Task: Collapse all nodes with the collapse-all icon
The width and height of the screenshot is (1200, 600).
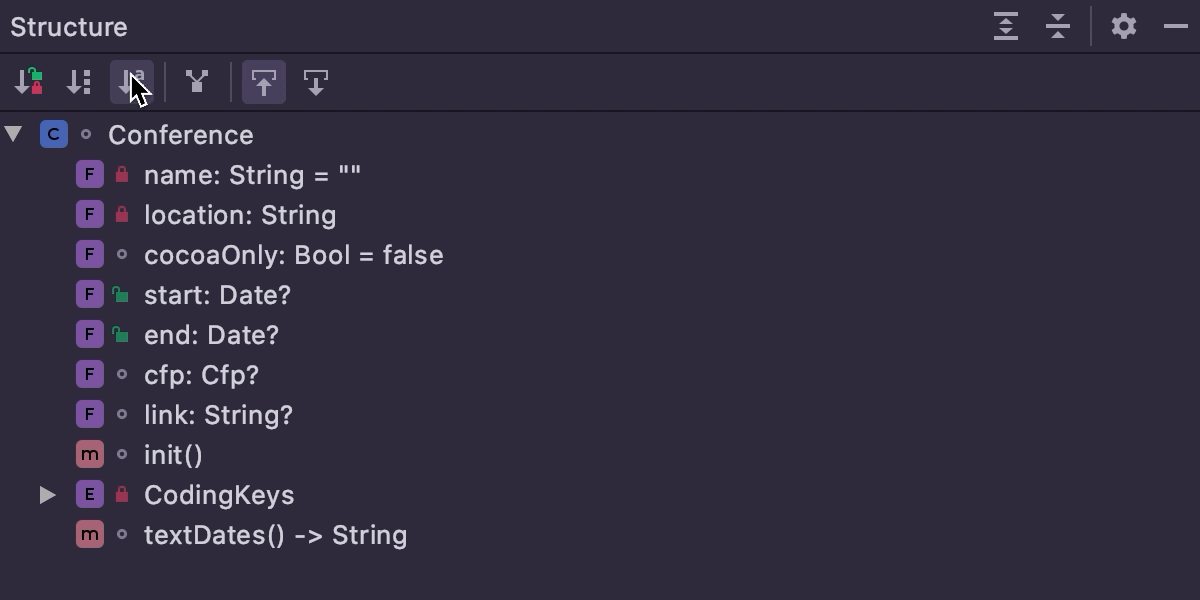Action: [1057, 27]
